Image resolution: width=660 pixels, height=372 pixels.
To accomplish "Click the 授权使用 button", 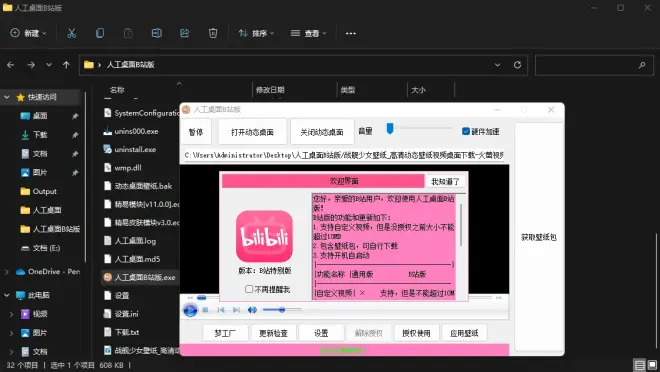I will click(417, 333).
